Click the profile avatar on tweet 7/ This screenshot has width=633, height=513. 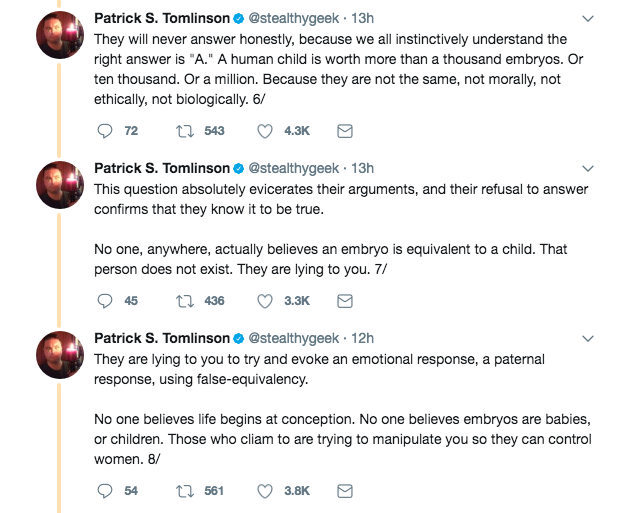[x=59, y=187]
